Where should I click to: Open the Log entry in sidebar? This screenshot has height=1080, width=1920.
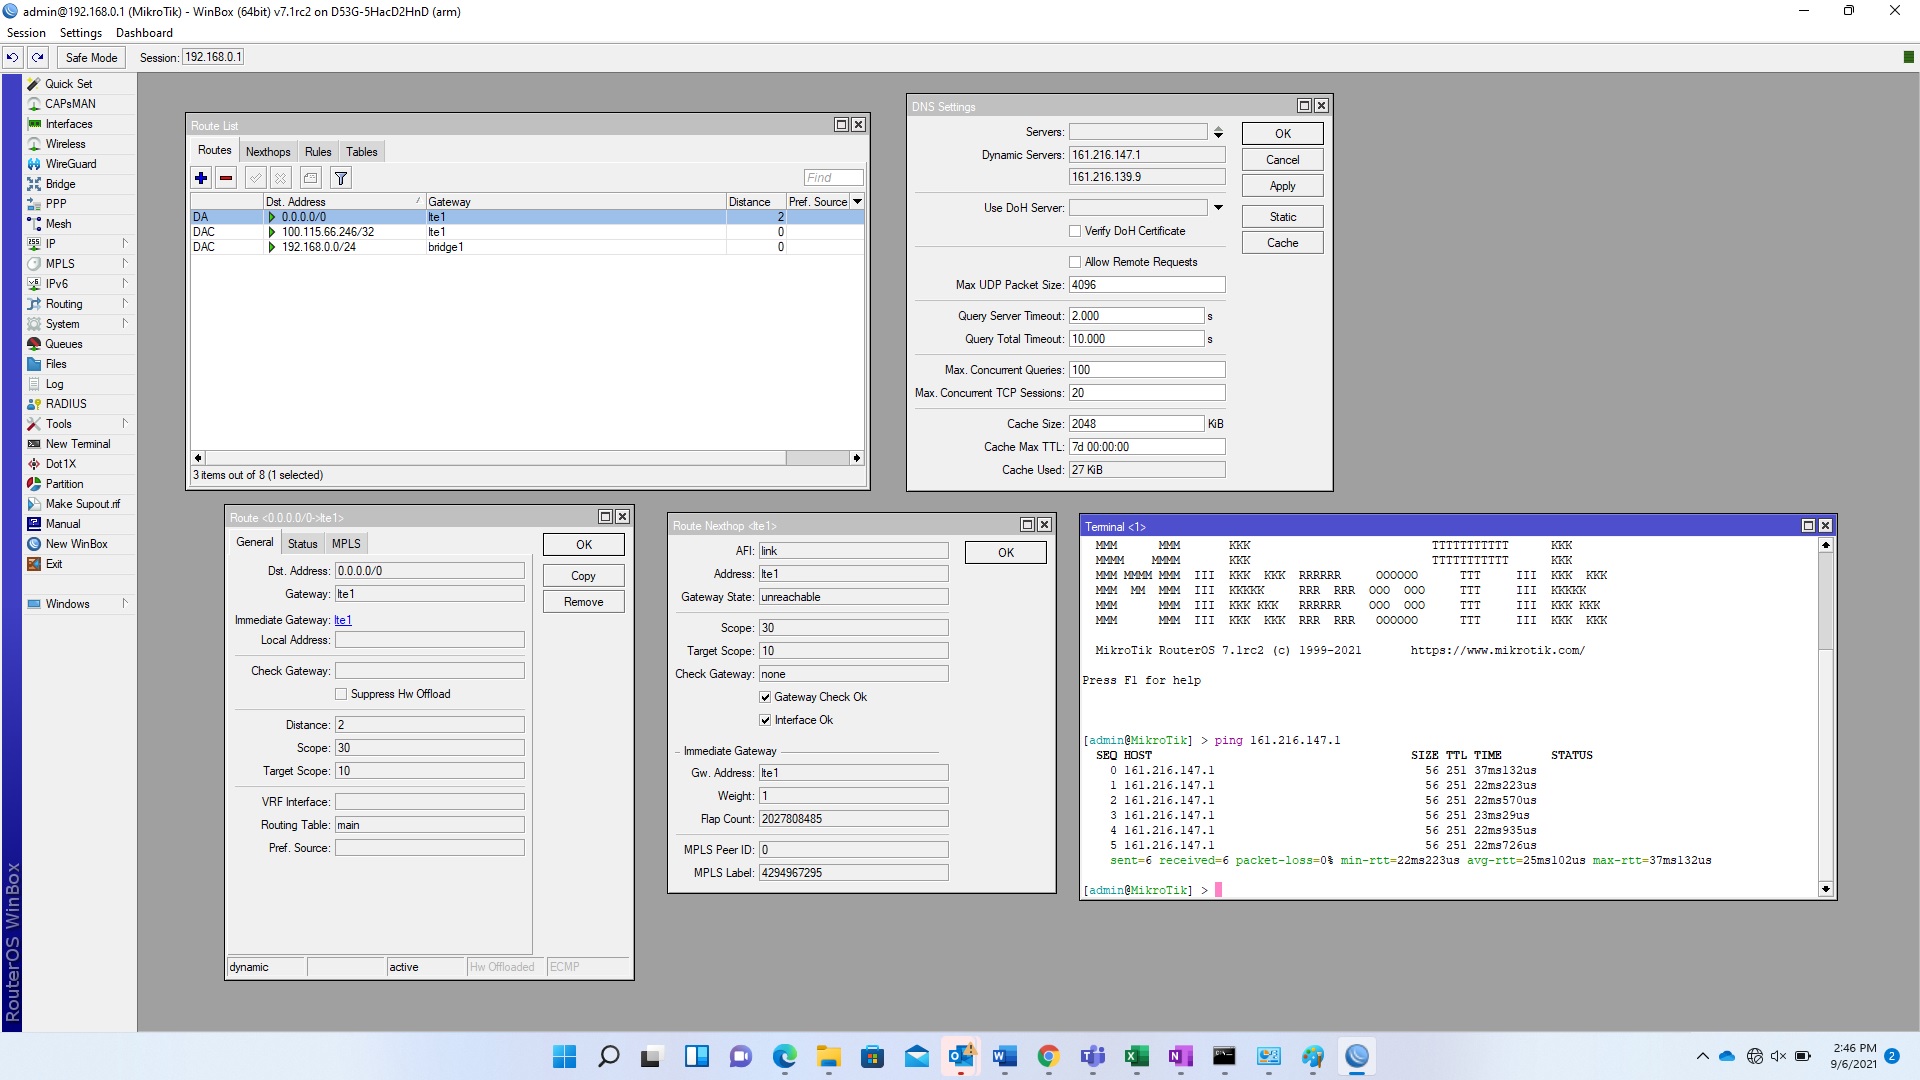point(54,384)
